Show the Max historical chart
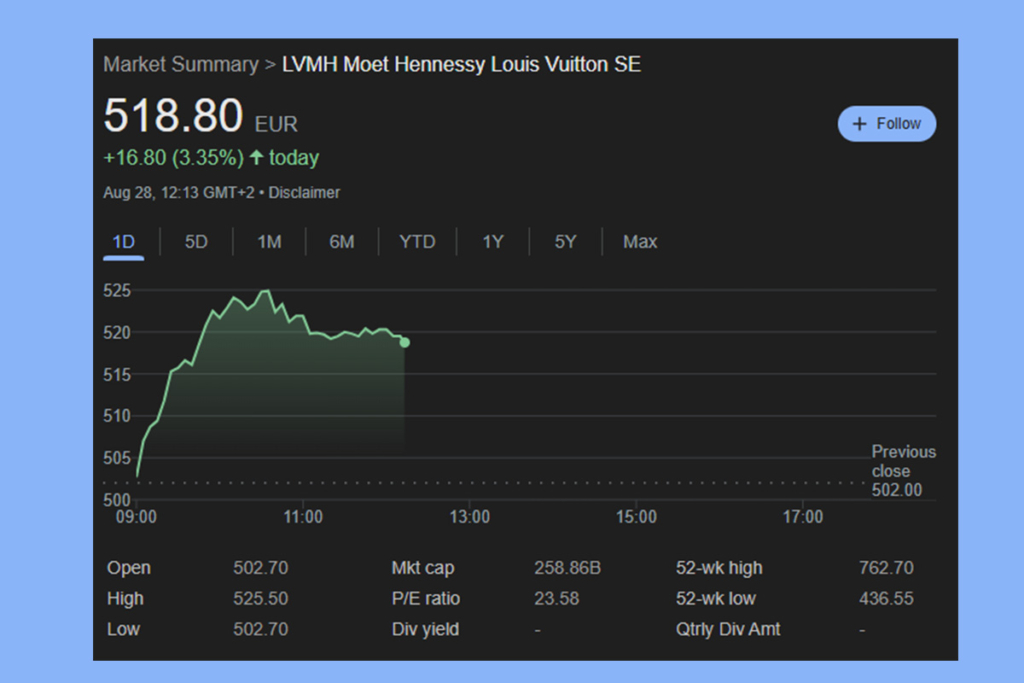This screenshot has width=1024, height=683. 639,242
